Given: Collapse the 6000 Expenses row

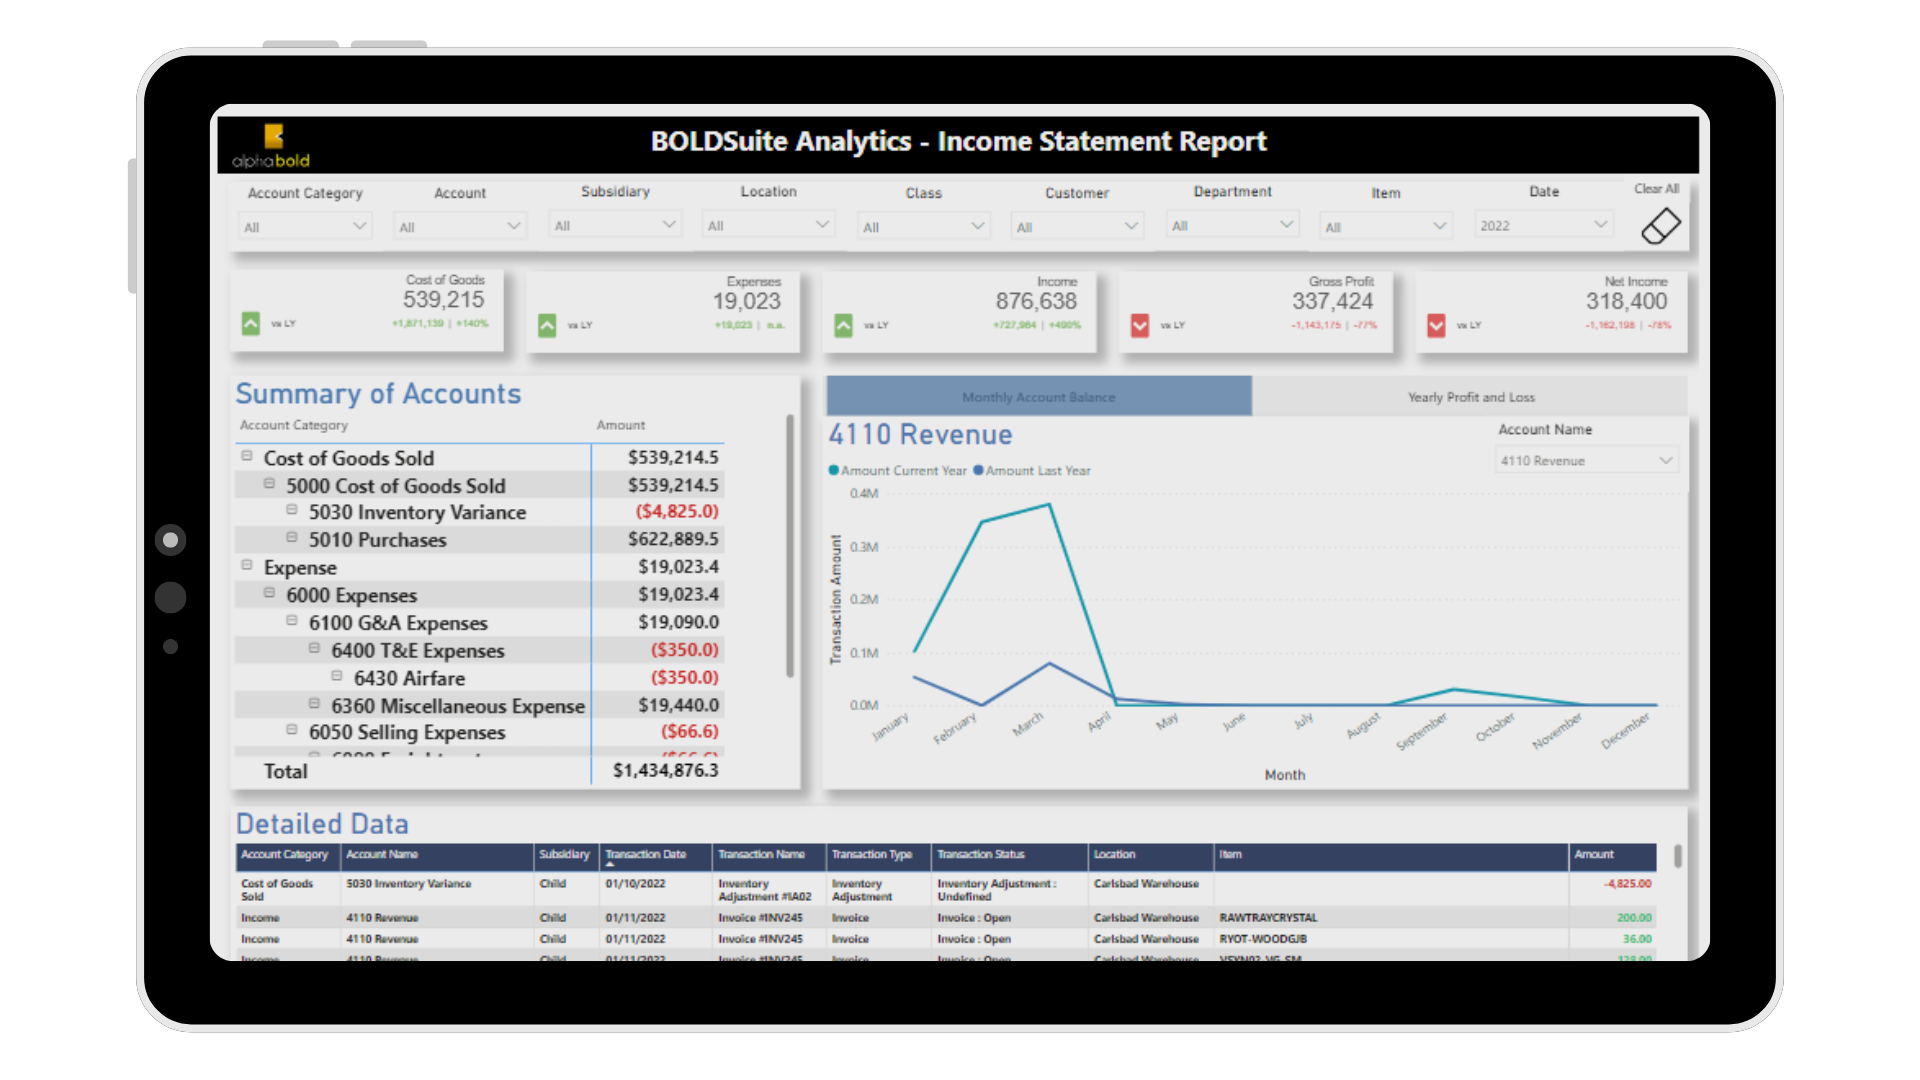Looking at the screenshot, I should tap(269, 593).
